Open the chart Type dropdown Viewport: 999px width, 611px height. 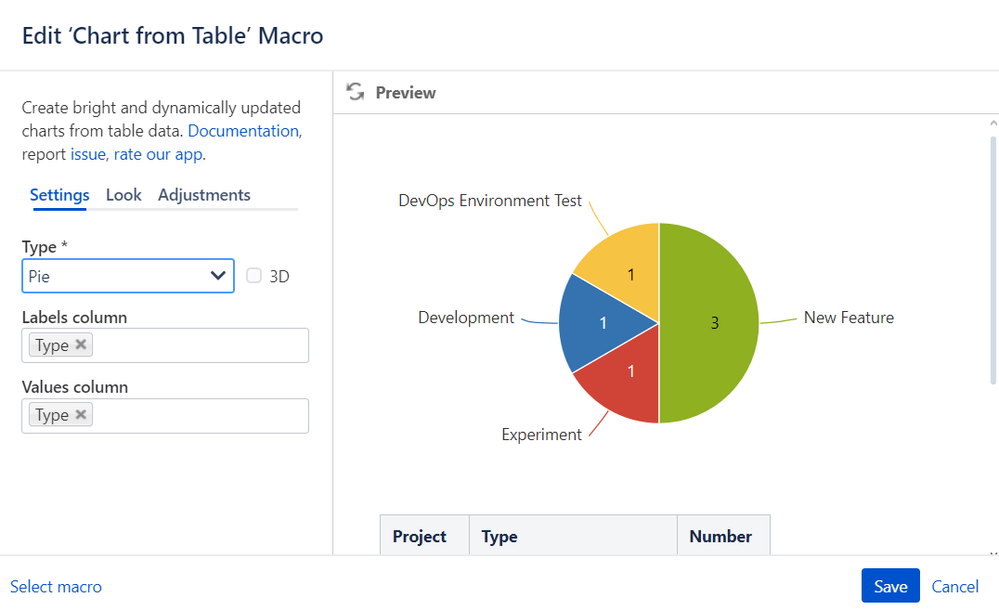(128, 276)
